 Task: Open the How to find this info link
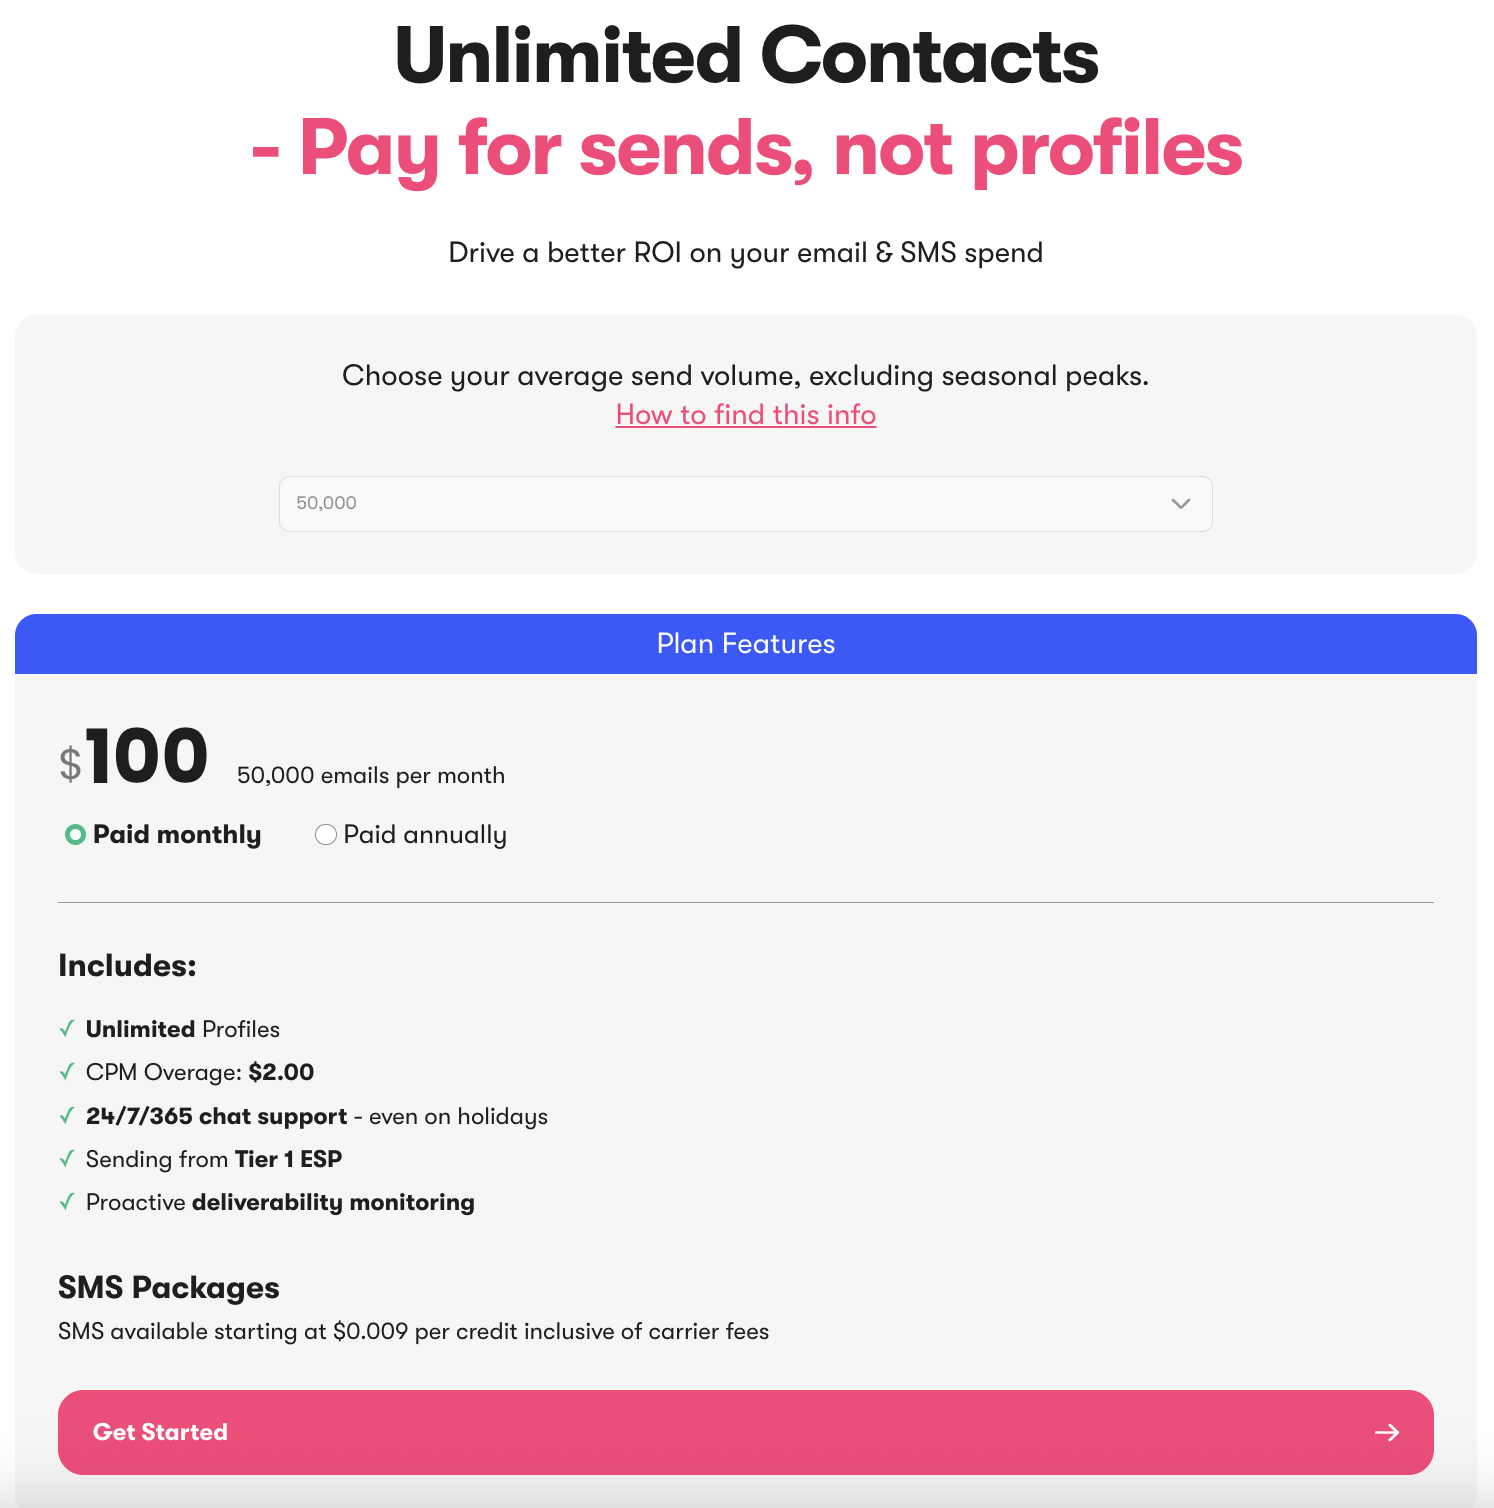tap(745, 414)
